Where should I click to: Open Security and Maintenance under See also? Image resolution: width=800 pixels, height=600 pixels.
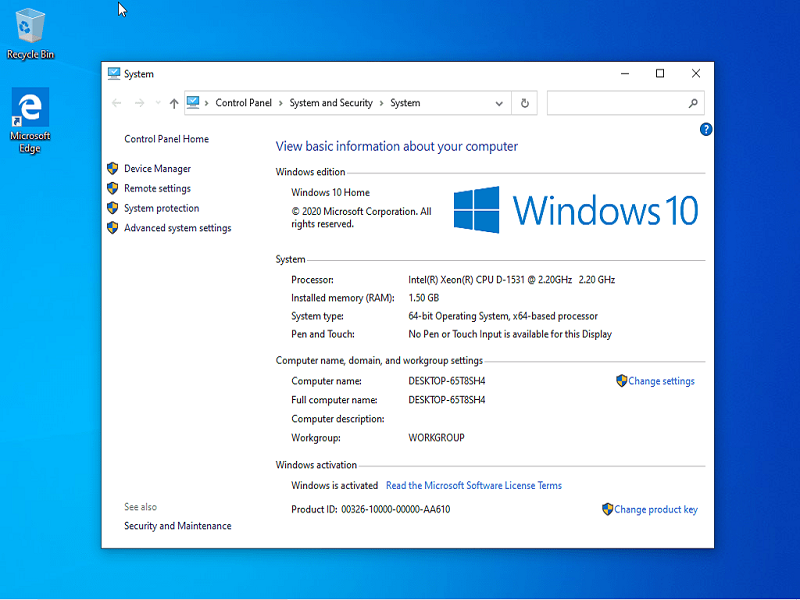(178, 526)
